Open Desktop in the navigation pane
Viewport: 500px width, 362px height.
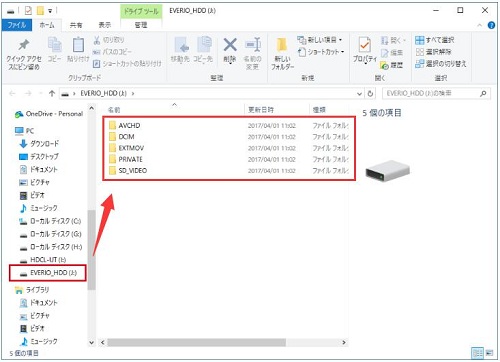39,157
